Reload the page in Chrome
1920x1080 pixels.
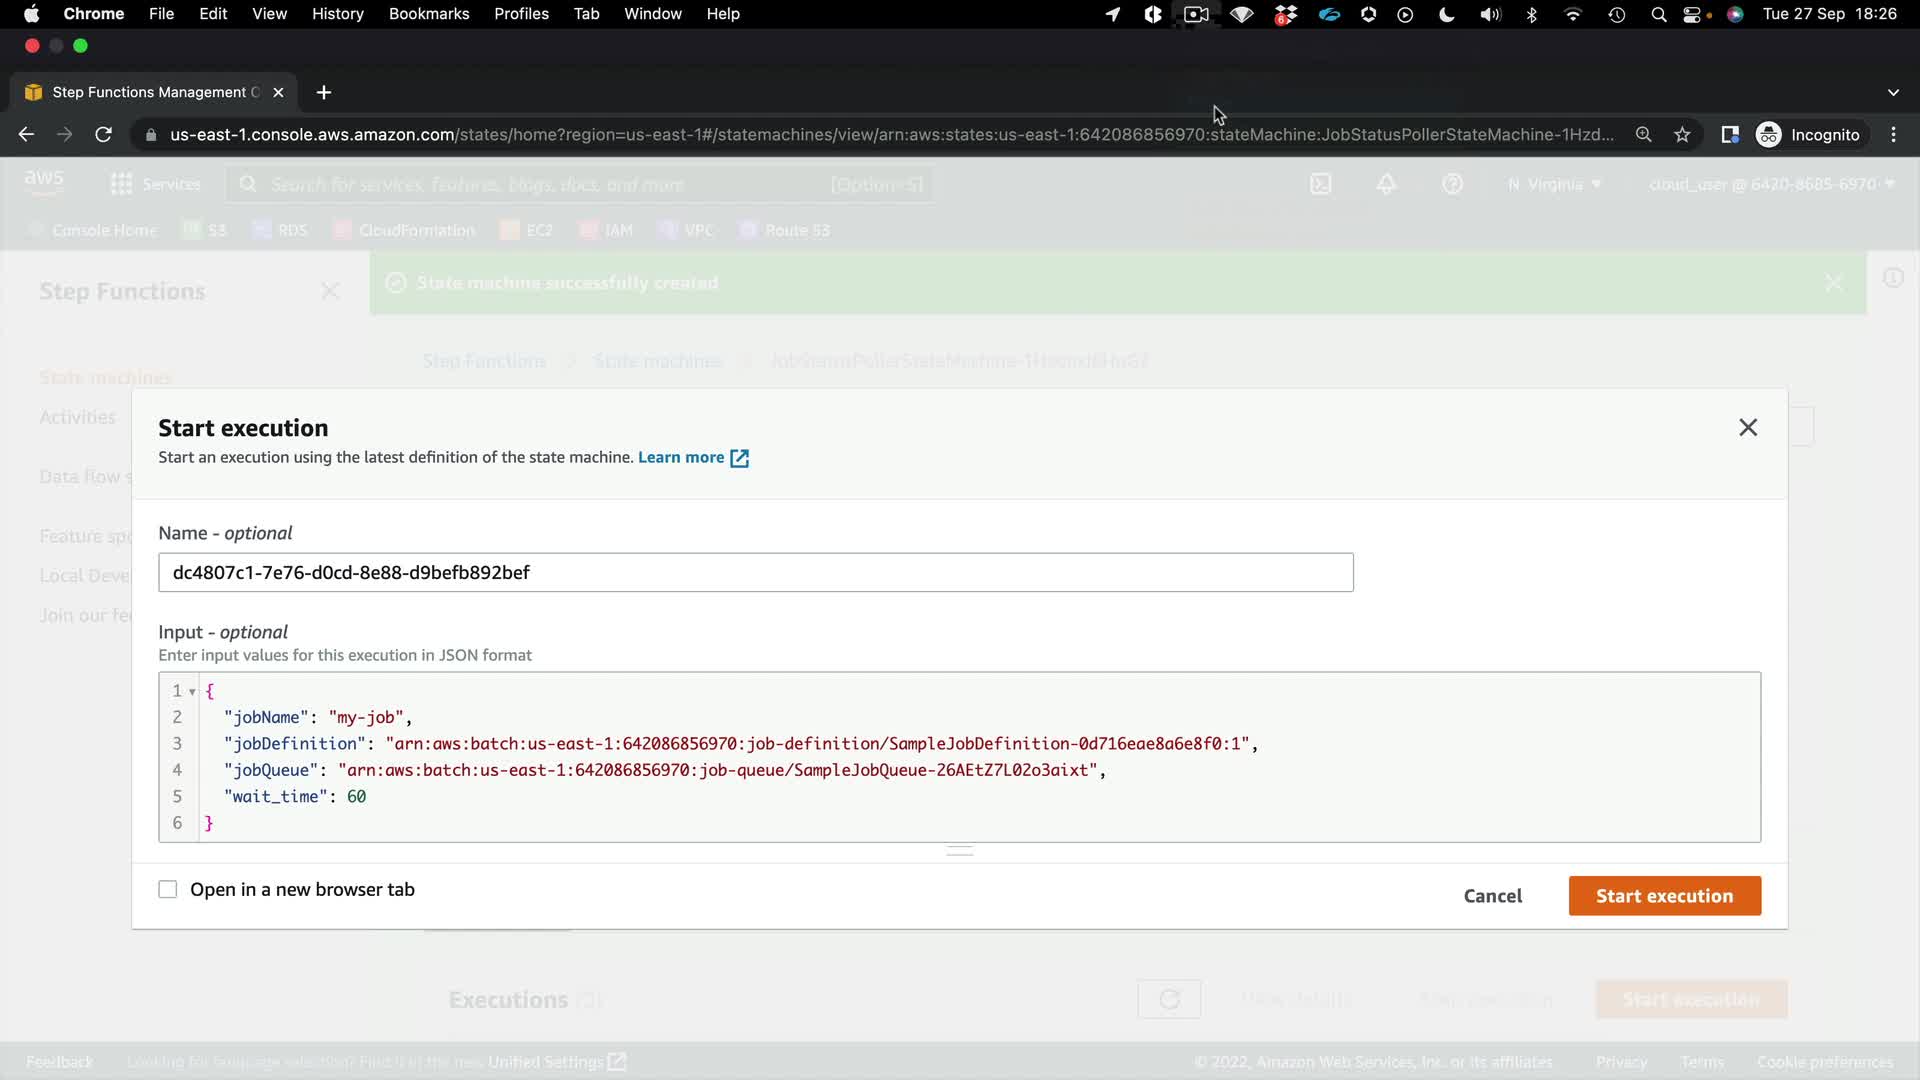tap(103, 135)
